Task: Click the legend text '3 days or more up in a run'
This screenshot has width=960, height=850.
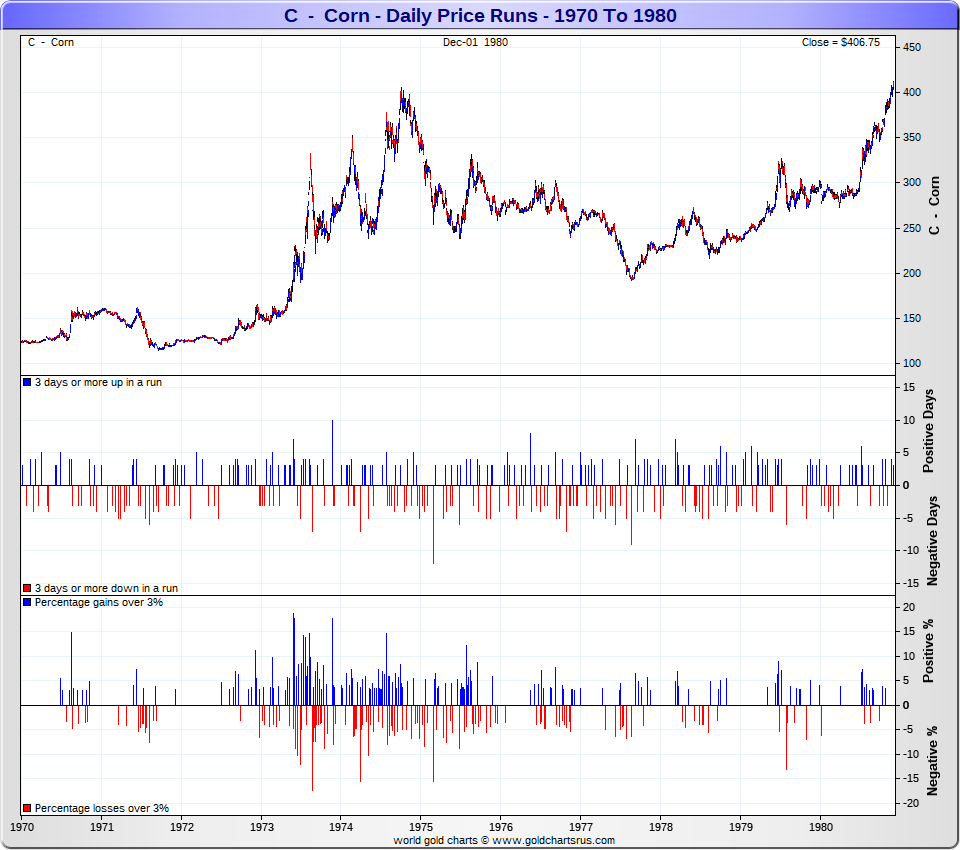Action: click(x=99, y=382)
